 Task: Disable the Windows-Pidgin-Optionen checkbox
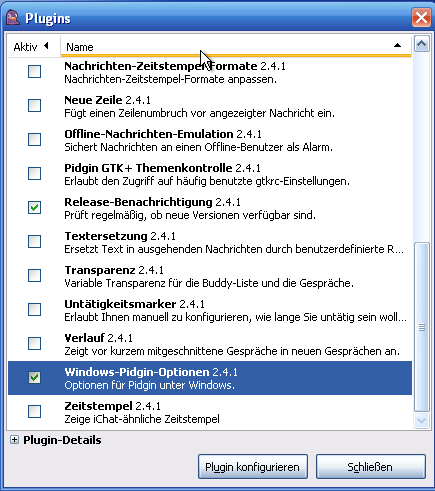point(34,378)
